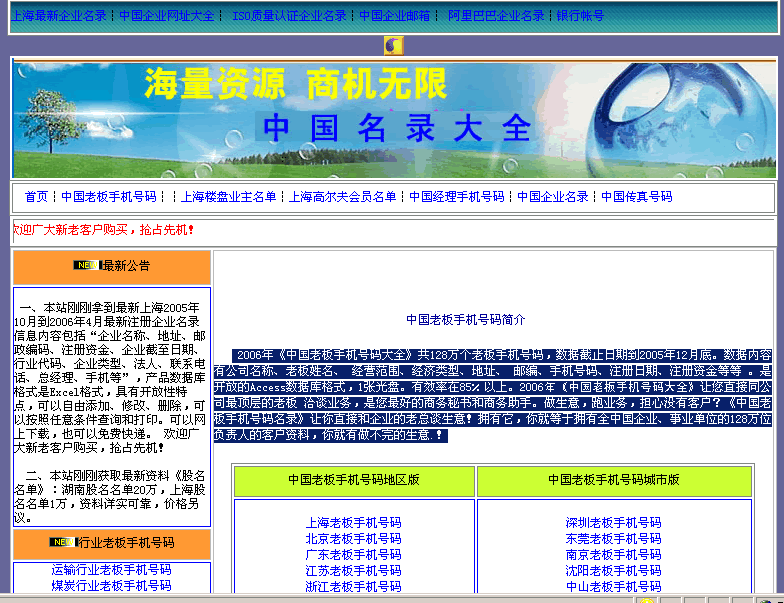This screenshot has width=784, height=603.
Task: Select 中国经理手机号码 in the navigation bar
Action: [456, 196]
